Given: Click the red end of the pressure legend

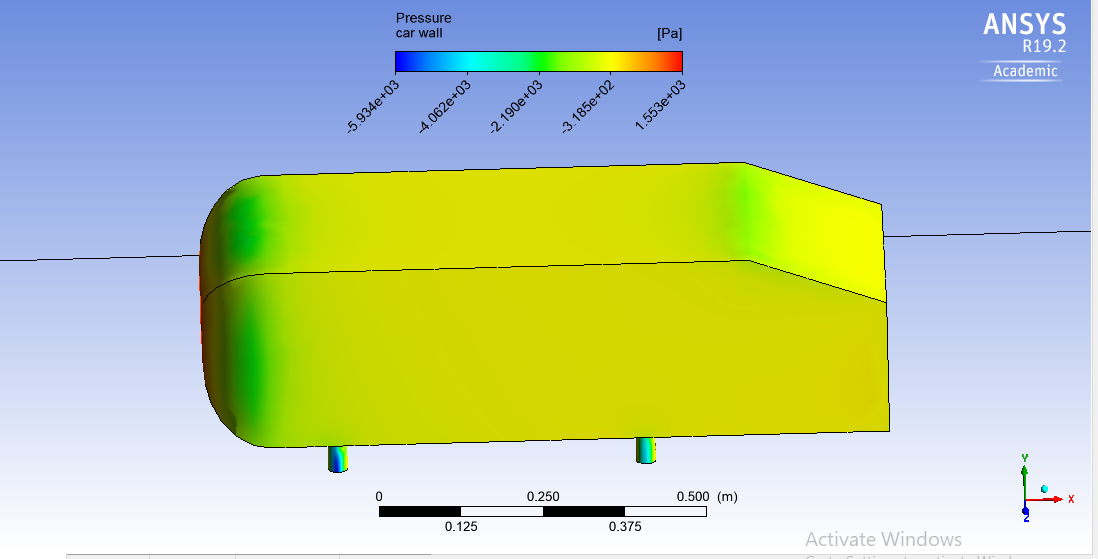Looking at the screenshot, I should 675,62.
